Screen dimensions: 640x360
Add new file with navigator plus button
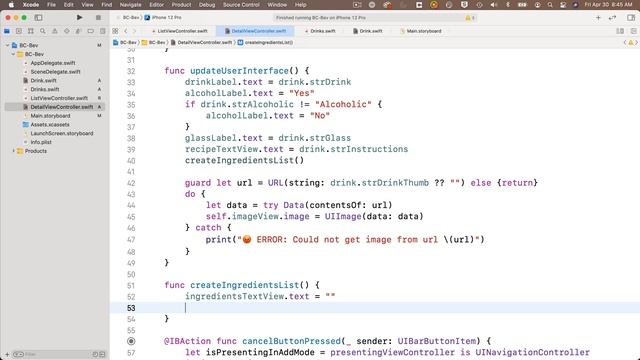pyautogui.click(x=7, y=354)
